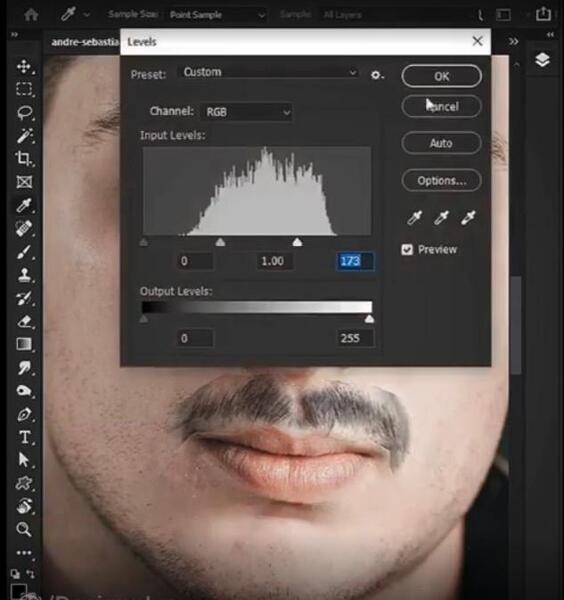Select the Pen tool
Screen dimensions: 564x600
pyautogui.click(x=24, y=414)
